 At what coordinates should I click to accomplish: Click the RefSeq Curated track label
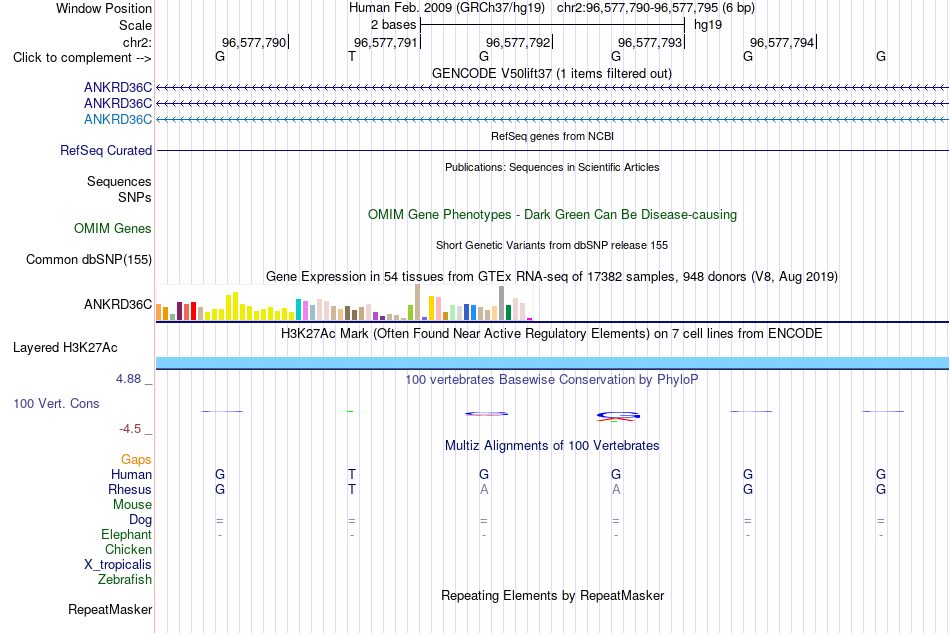106,150
